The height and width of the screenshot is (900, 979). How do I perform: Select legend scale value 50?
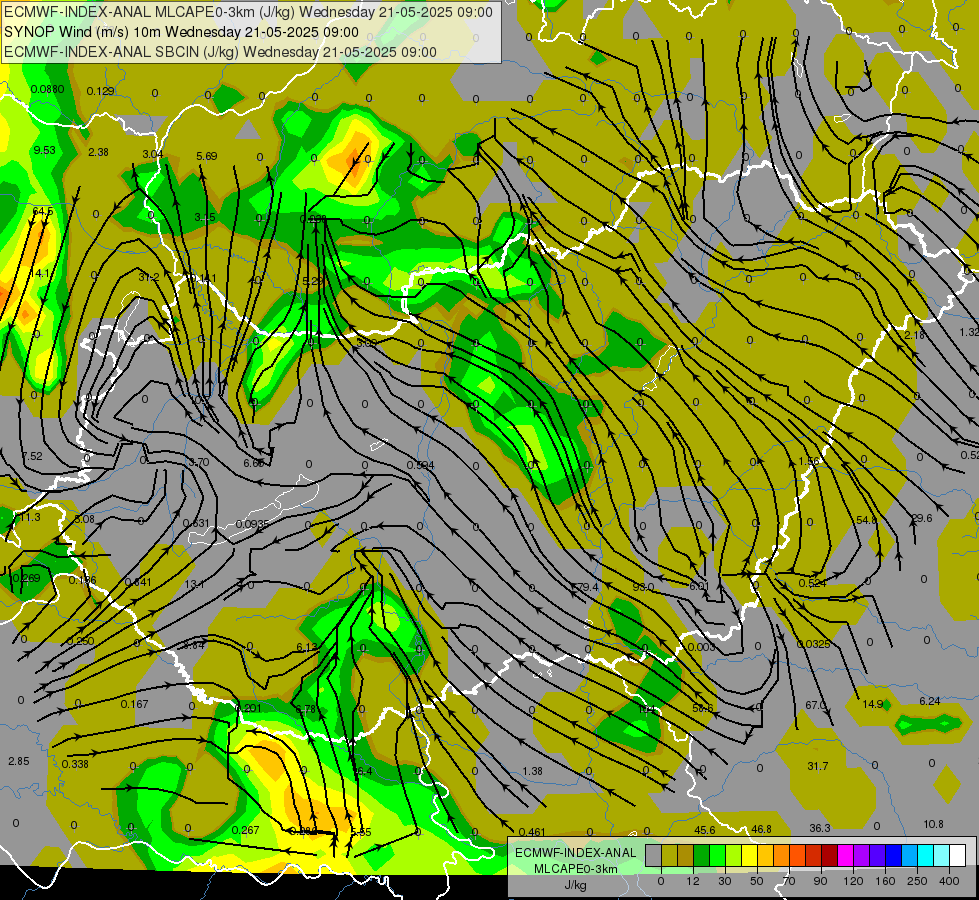(757, 881)
